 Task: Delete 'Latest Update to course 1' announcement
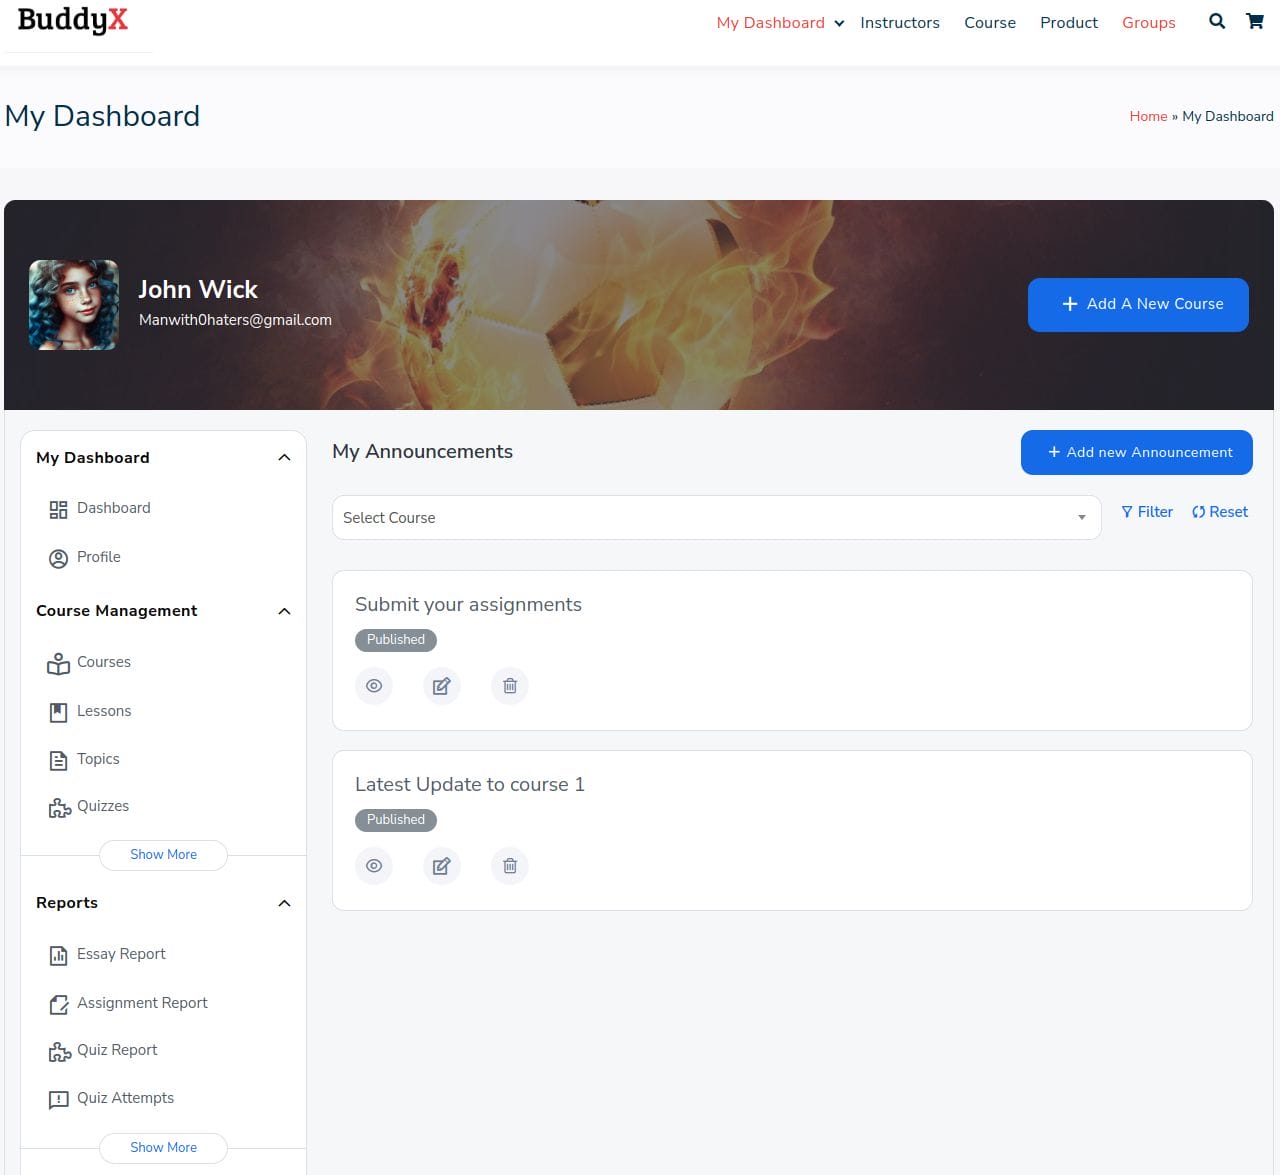pyautogui.click(x=509, y=866)
